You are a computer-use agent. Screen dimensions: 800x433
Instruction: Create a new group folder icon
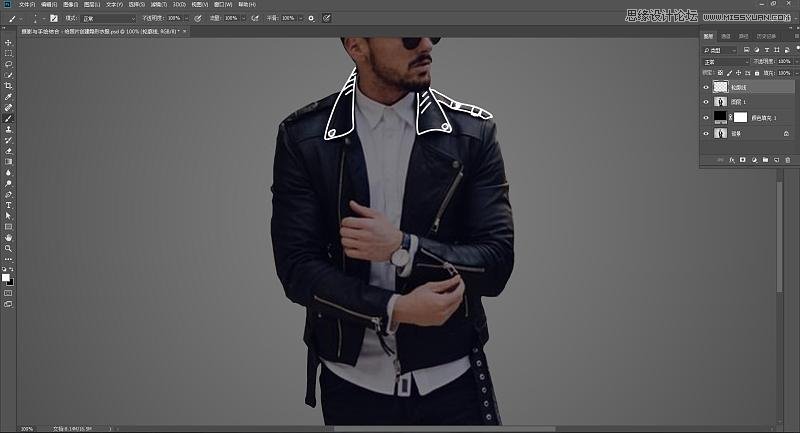(x=765, y=160)
